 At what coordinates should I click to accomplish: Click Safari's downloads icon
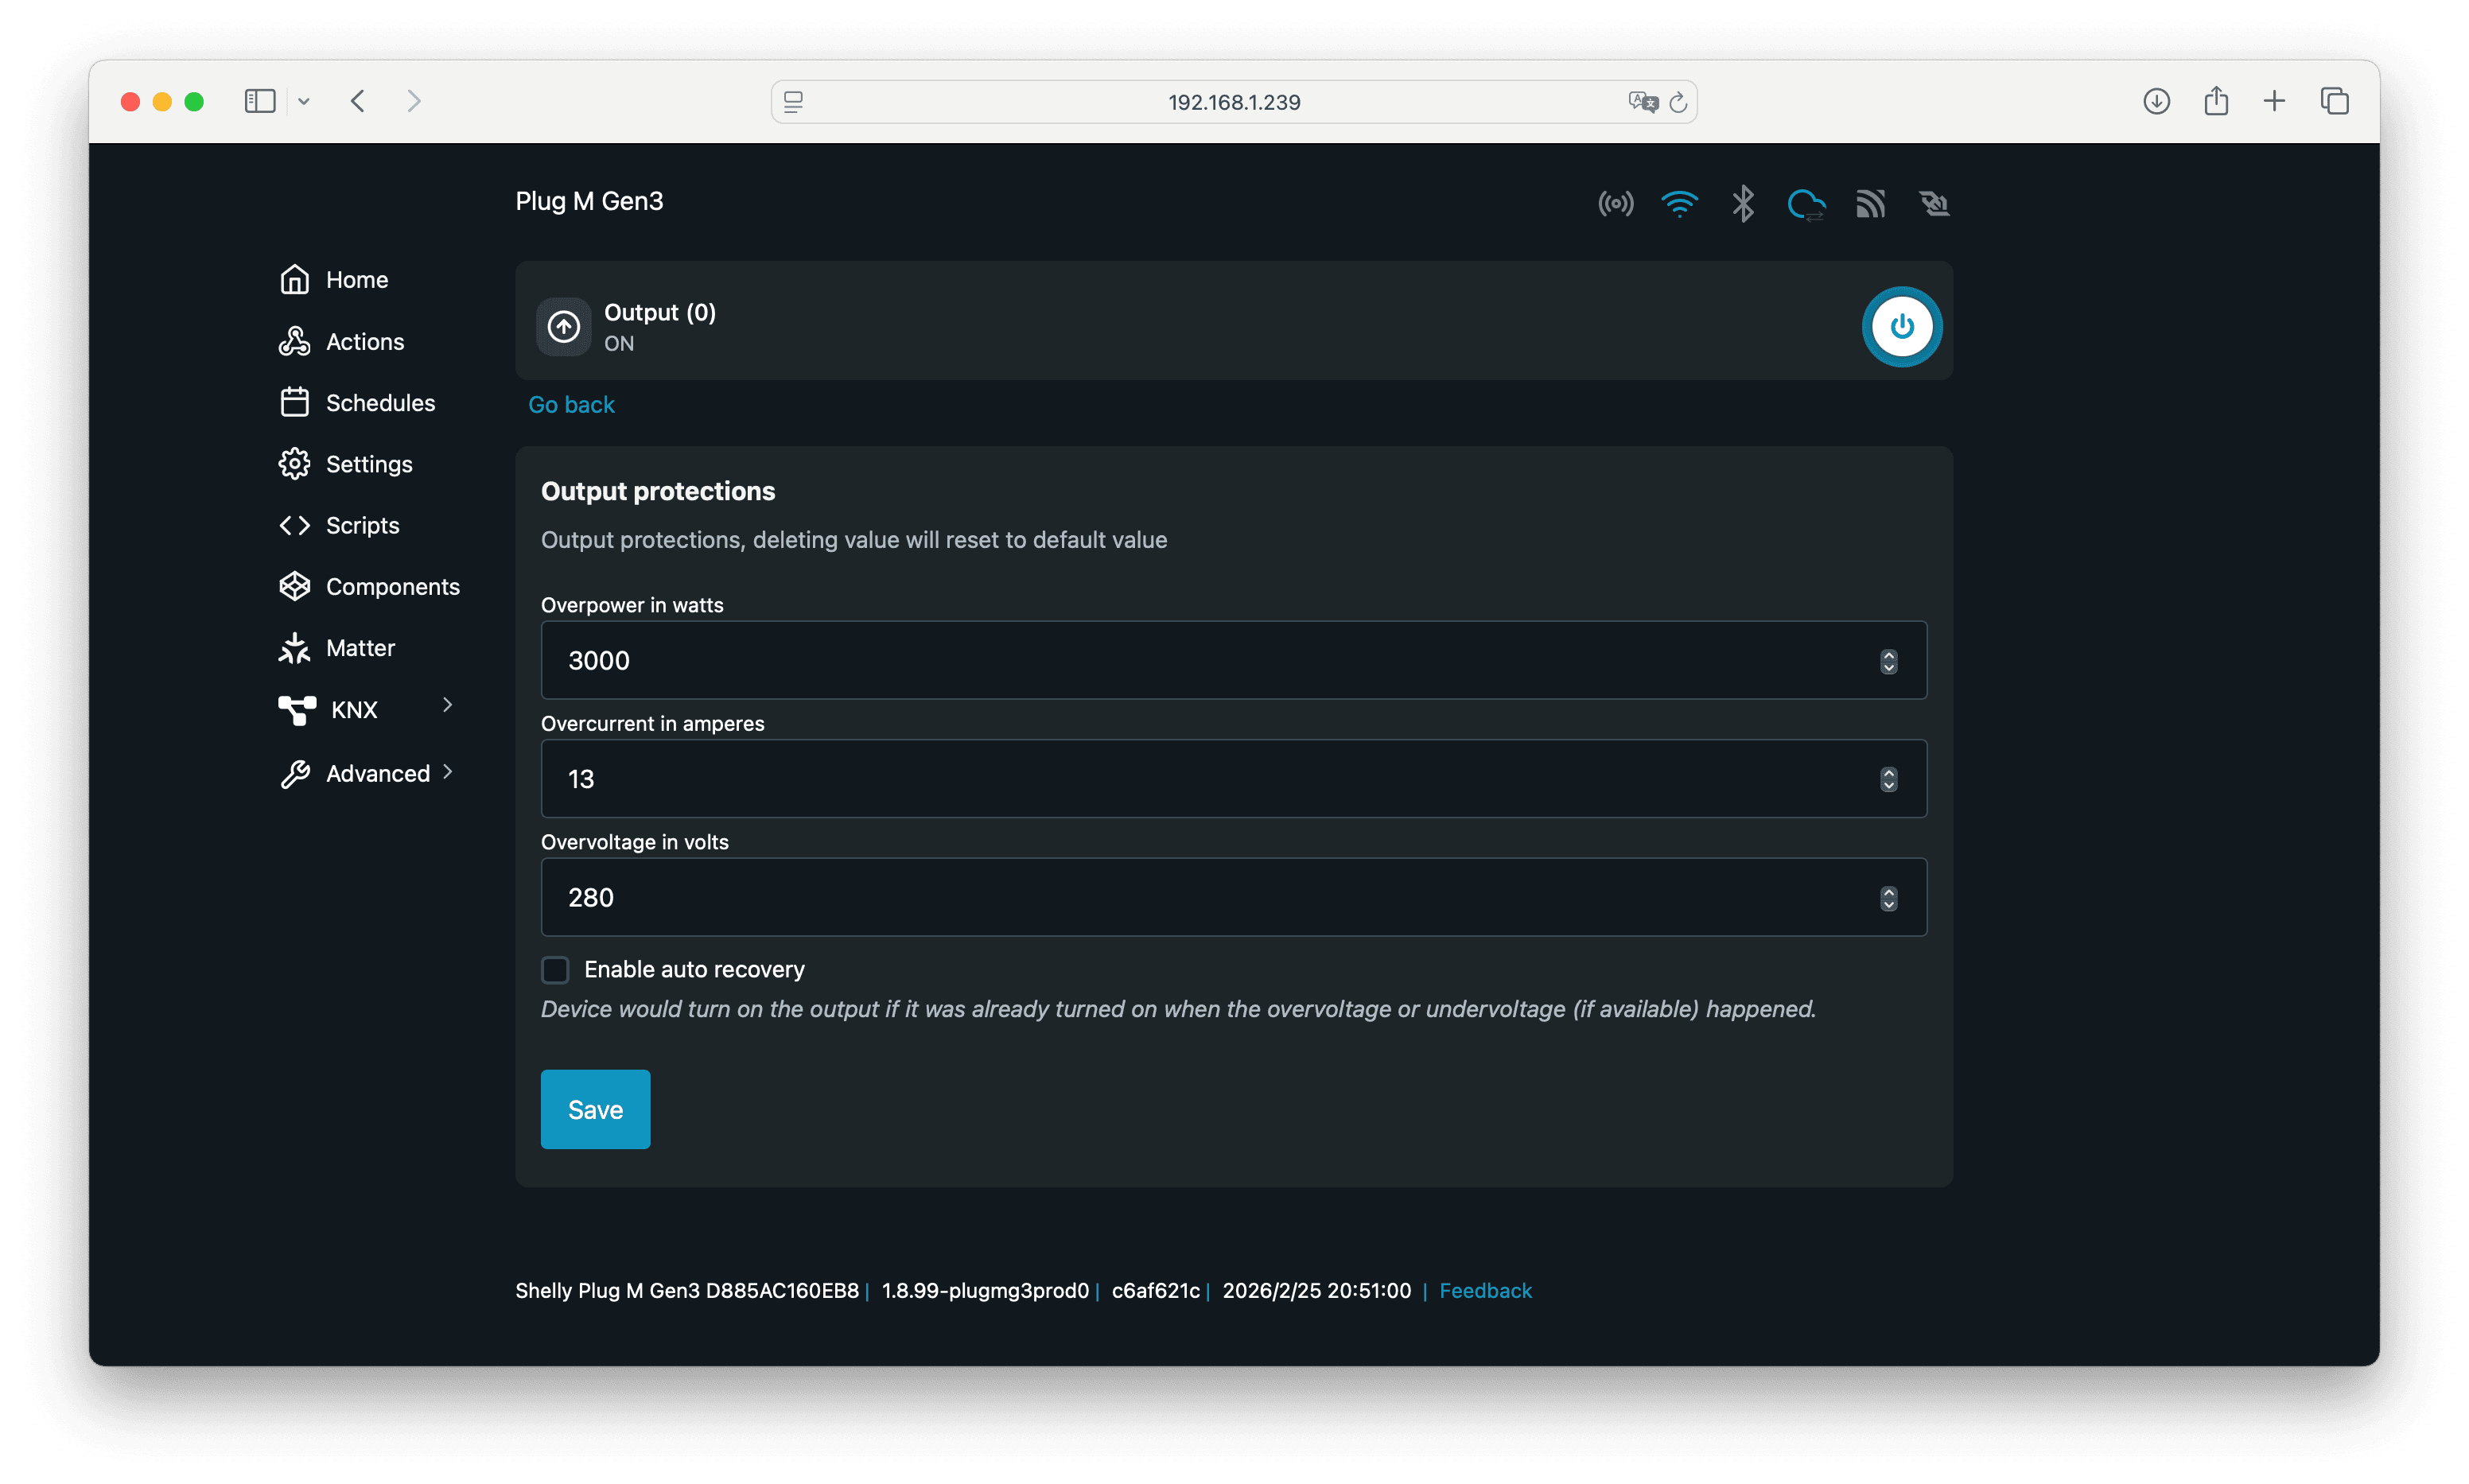pos(2156,101)
